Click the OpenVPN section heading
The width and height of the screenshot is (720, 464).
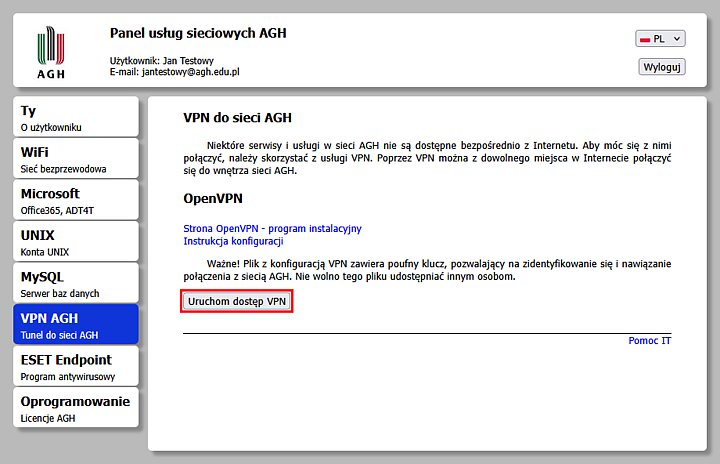click(x=213, y=198)
